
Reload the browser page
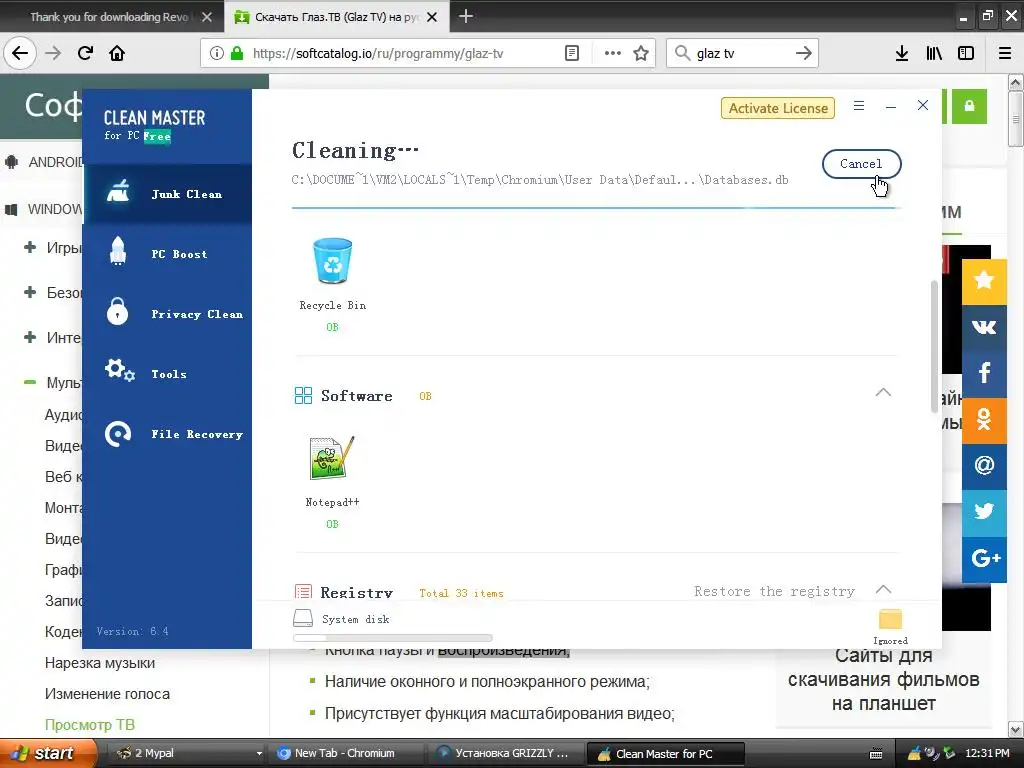85,54
